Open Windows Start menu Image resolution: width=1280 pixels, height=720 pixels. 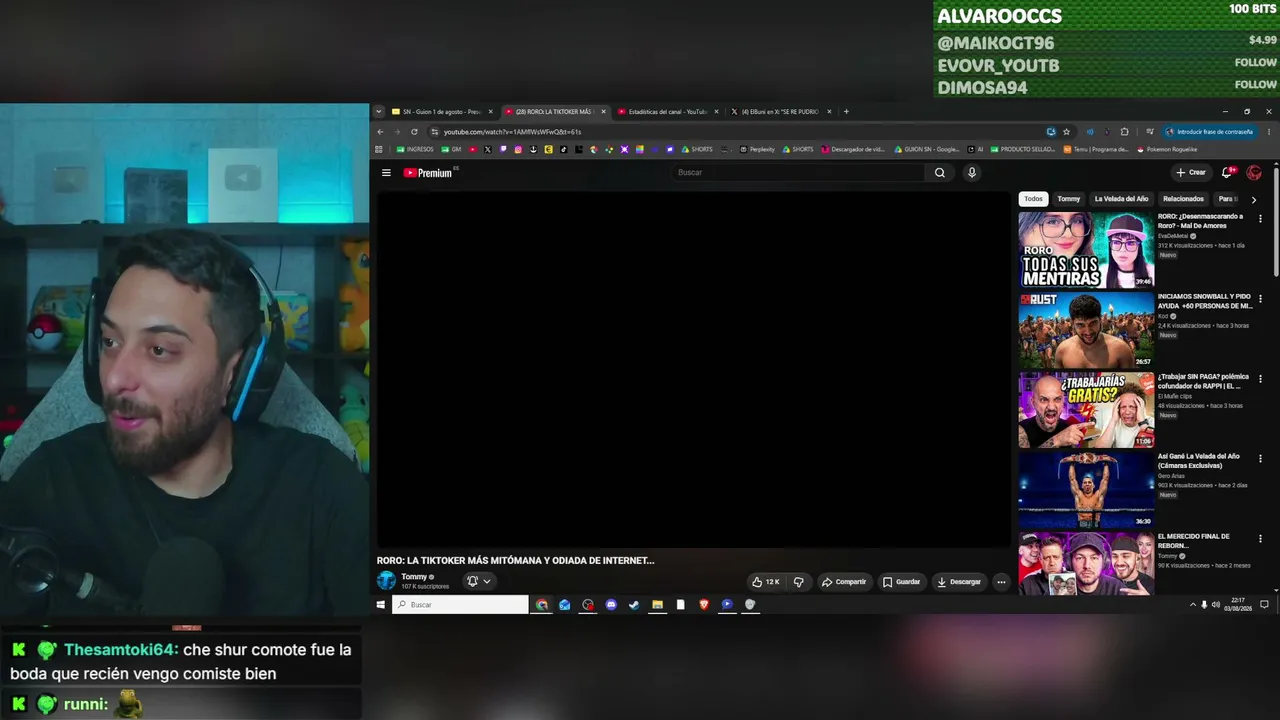coord(380,605)
